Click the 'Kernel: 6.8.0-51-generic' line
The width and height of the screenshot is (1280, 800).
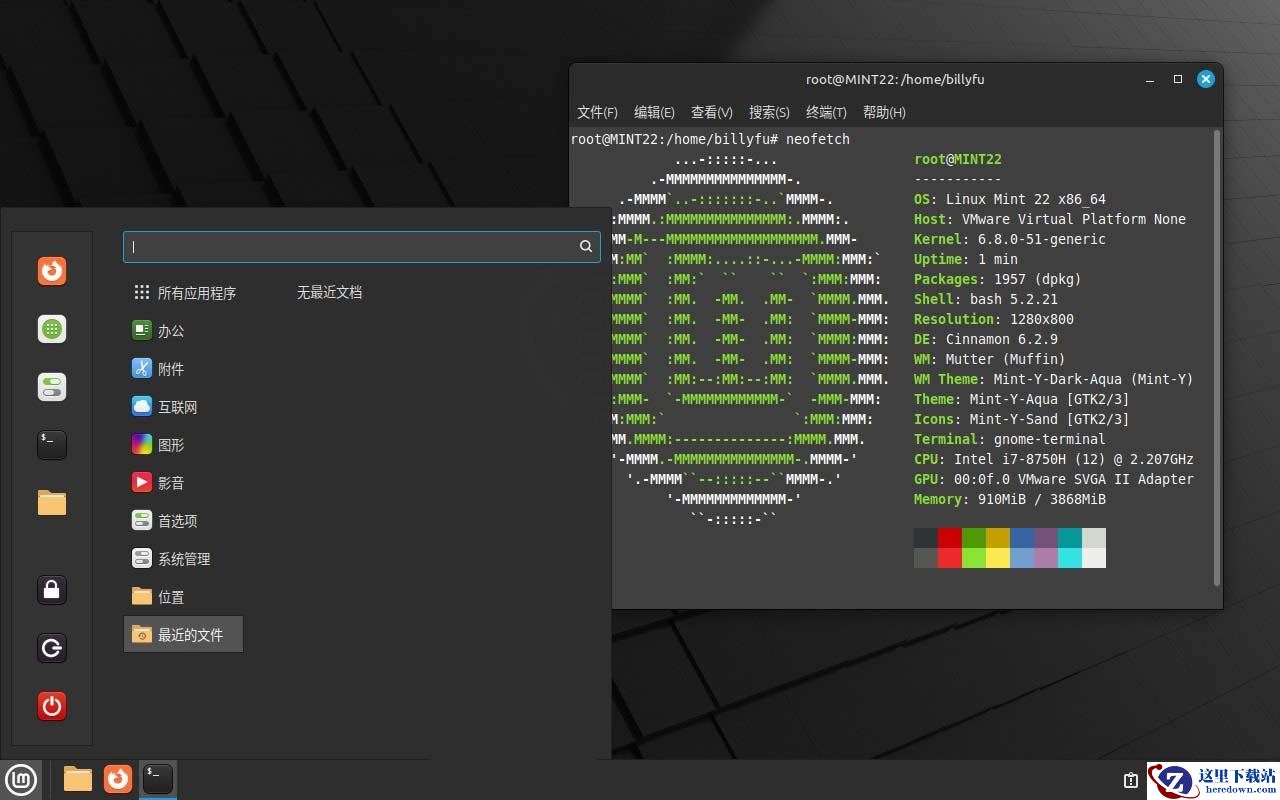tap(1010, 239)
